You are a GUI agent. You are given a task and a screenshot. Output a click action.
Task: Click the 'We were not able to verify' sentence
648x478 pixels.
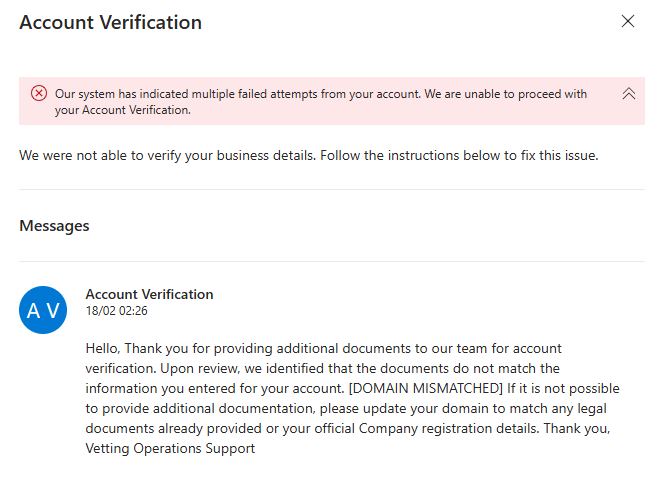point(167,155)
